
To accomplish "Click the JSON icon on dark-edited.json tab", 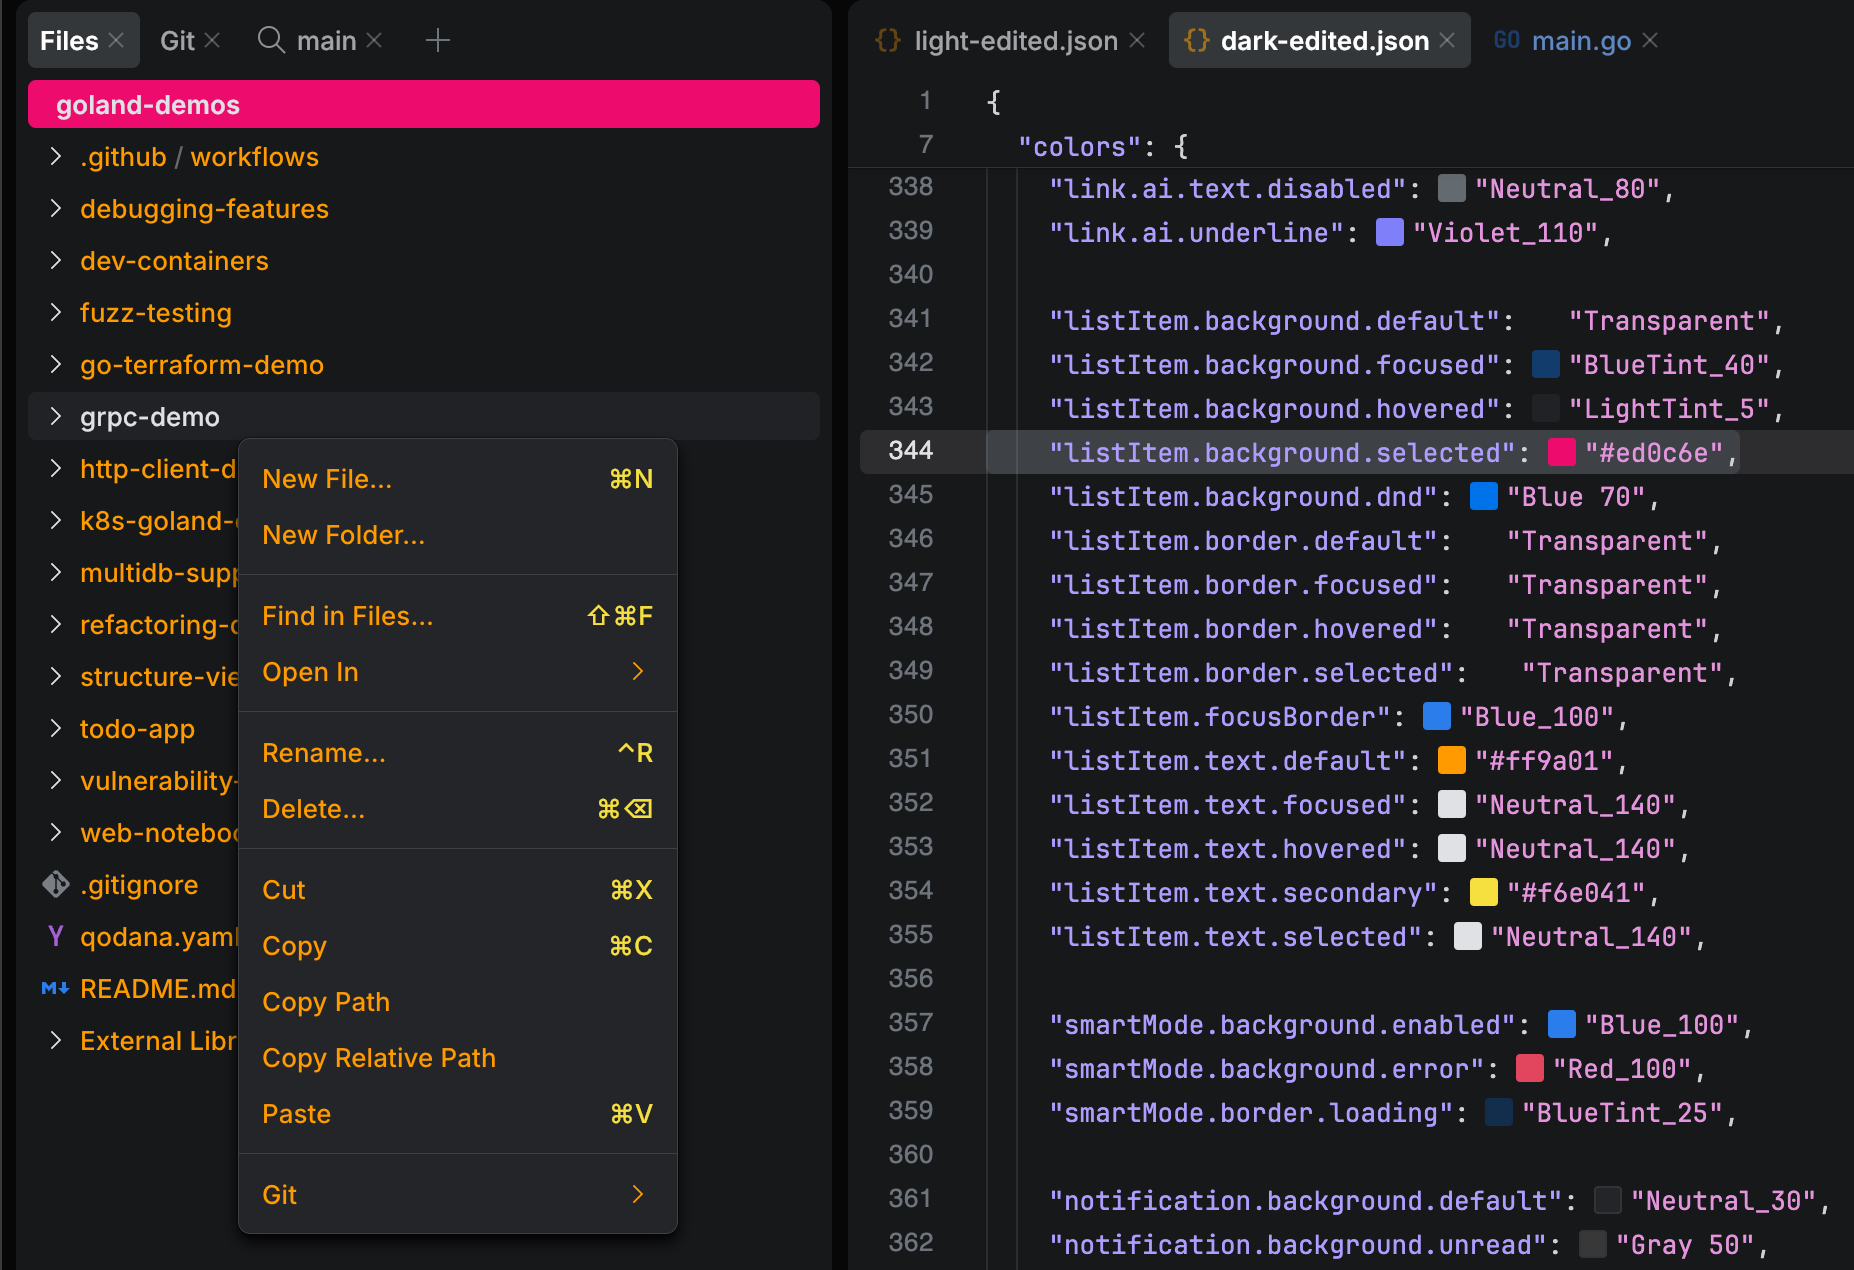I will pyautogui.click(x=1196, y=40).
